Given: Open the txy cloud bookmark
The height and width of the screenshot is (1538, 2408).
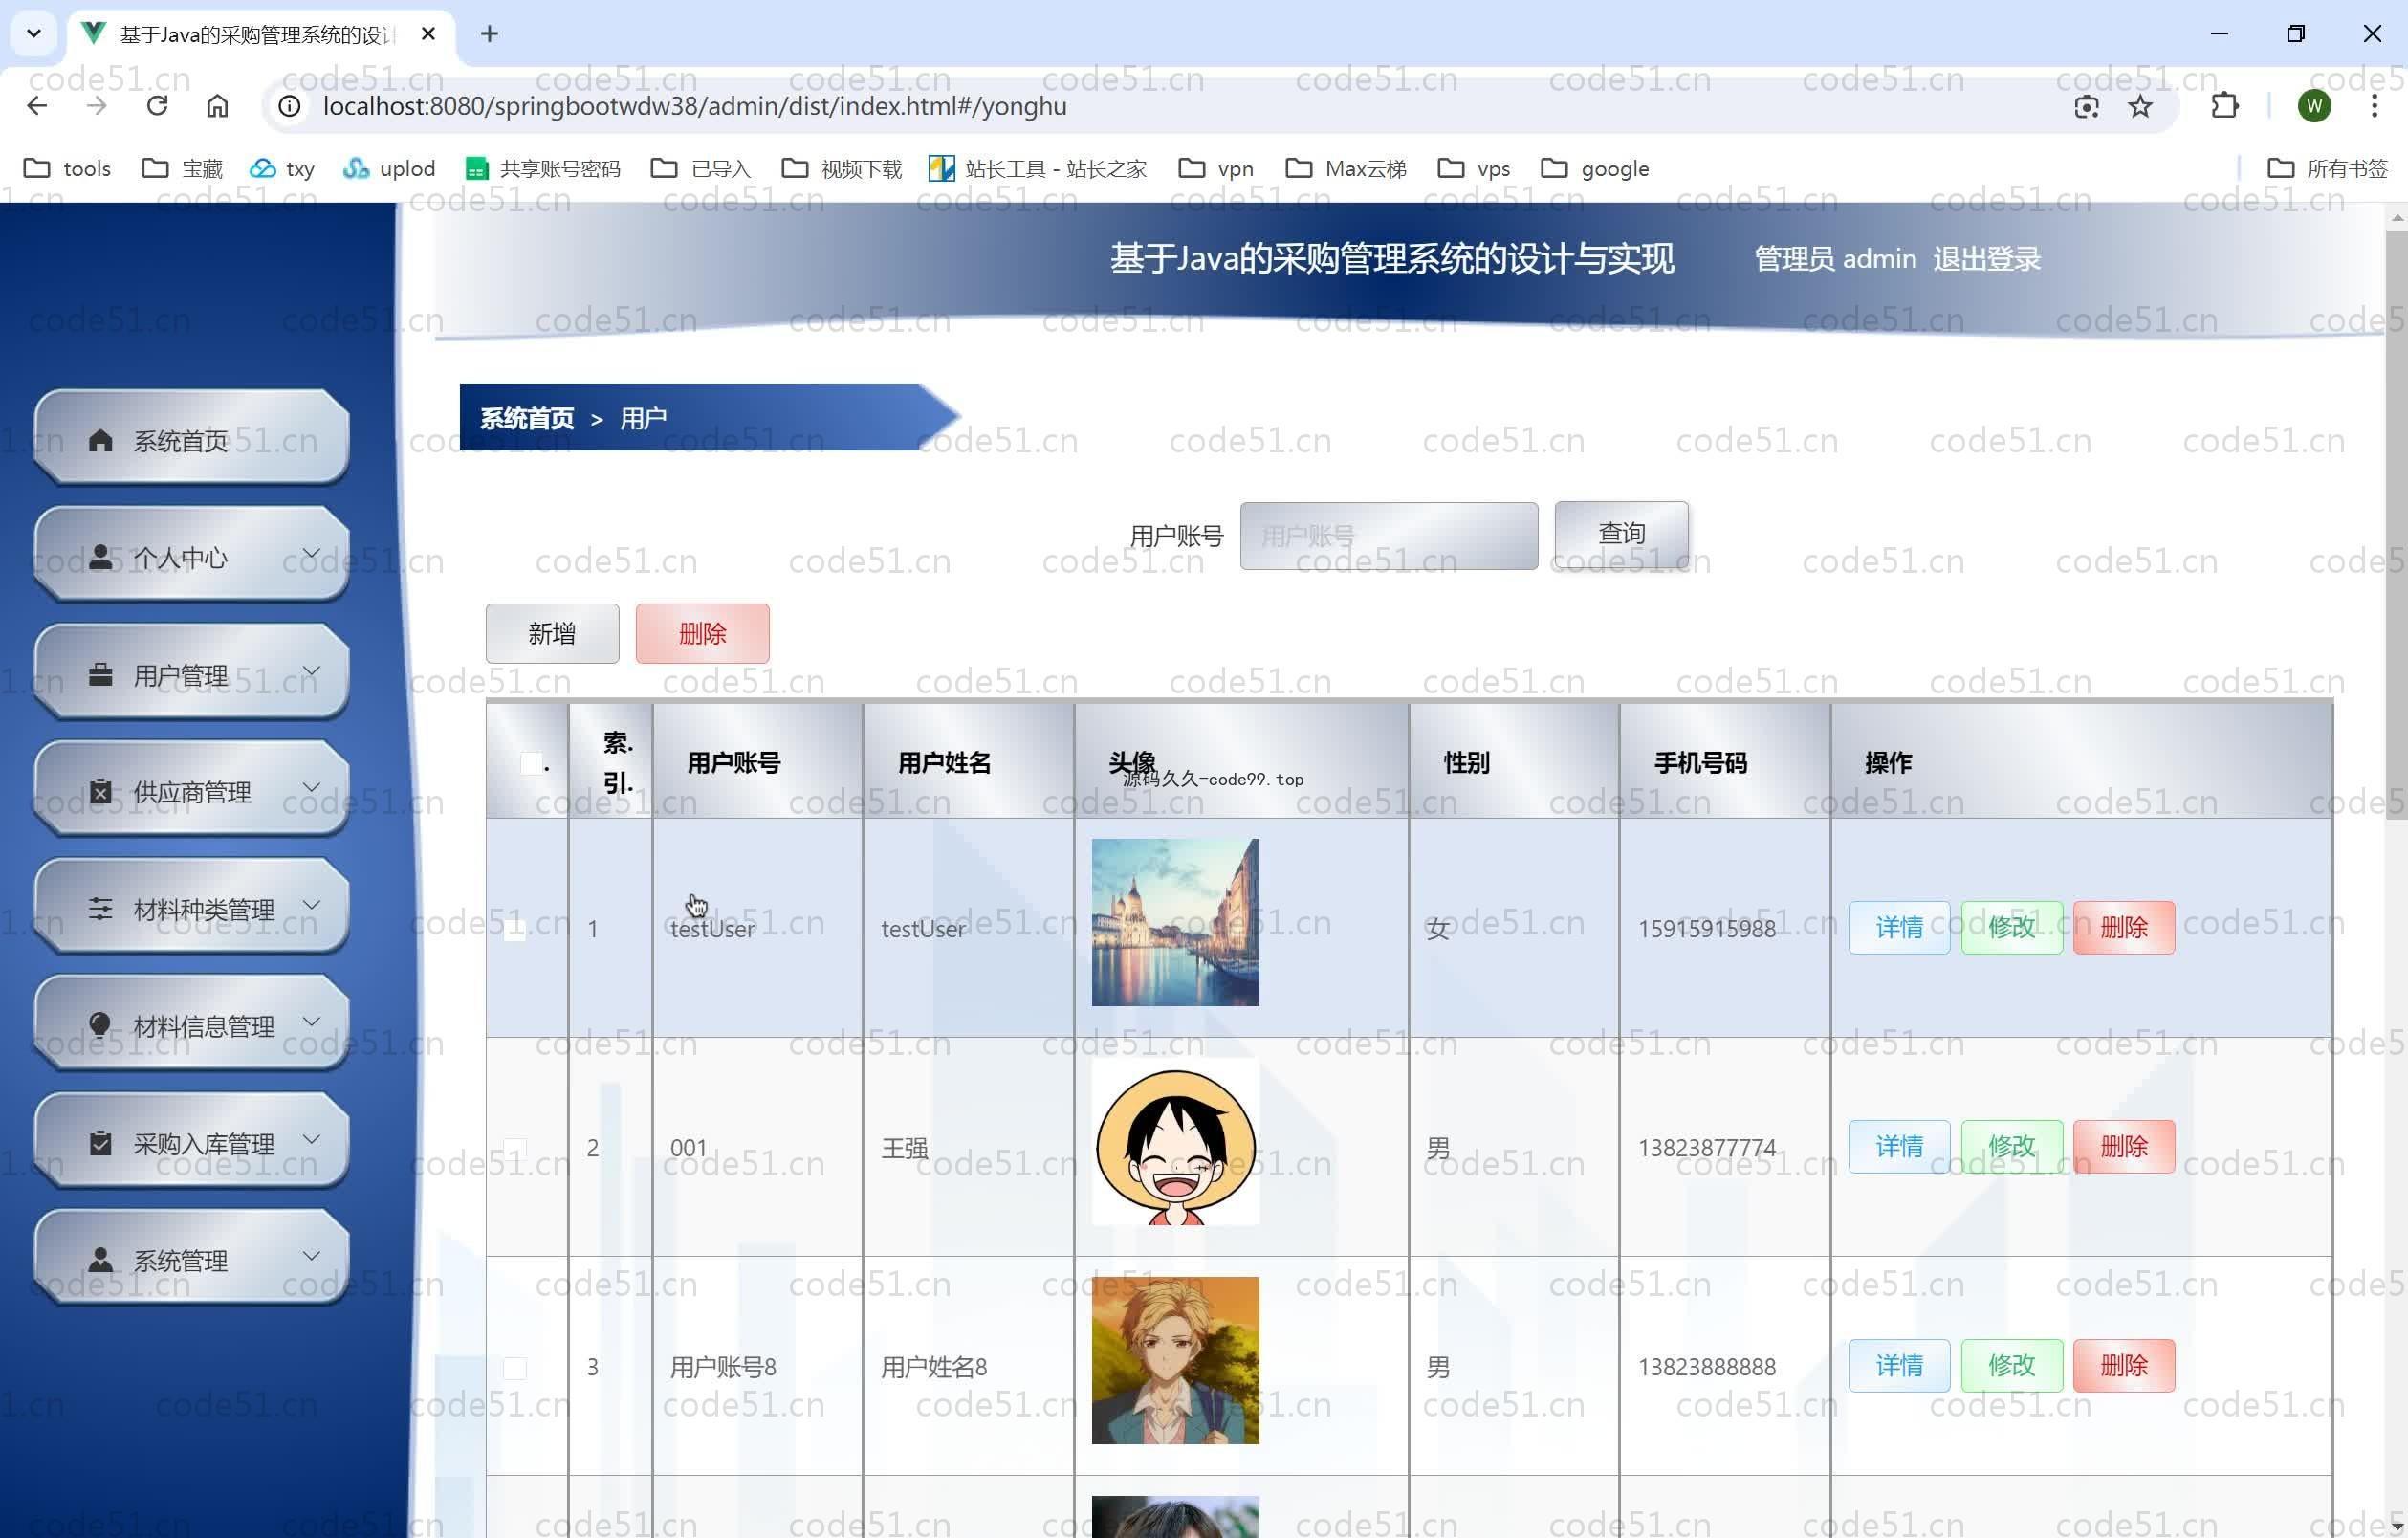Looking at the screenshot, I should click(x=282, y=168).
